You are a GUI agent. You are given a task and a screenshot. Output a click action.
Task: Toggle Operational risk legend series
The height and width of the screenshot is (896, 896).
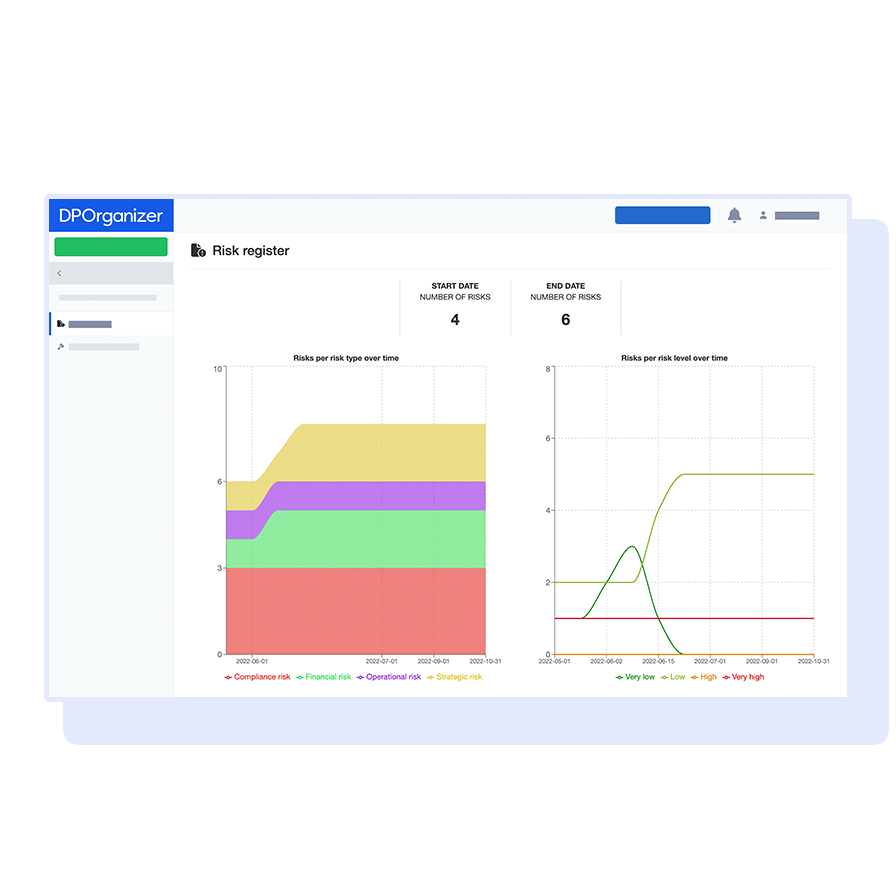click(x=388, y=677)
